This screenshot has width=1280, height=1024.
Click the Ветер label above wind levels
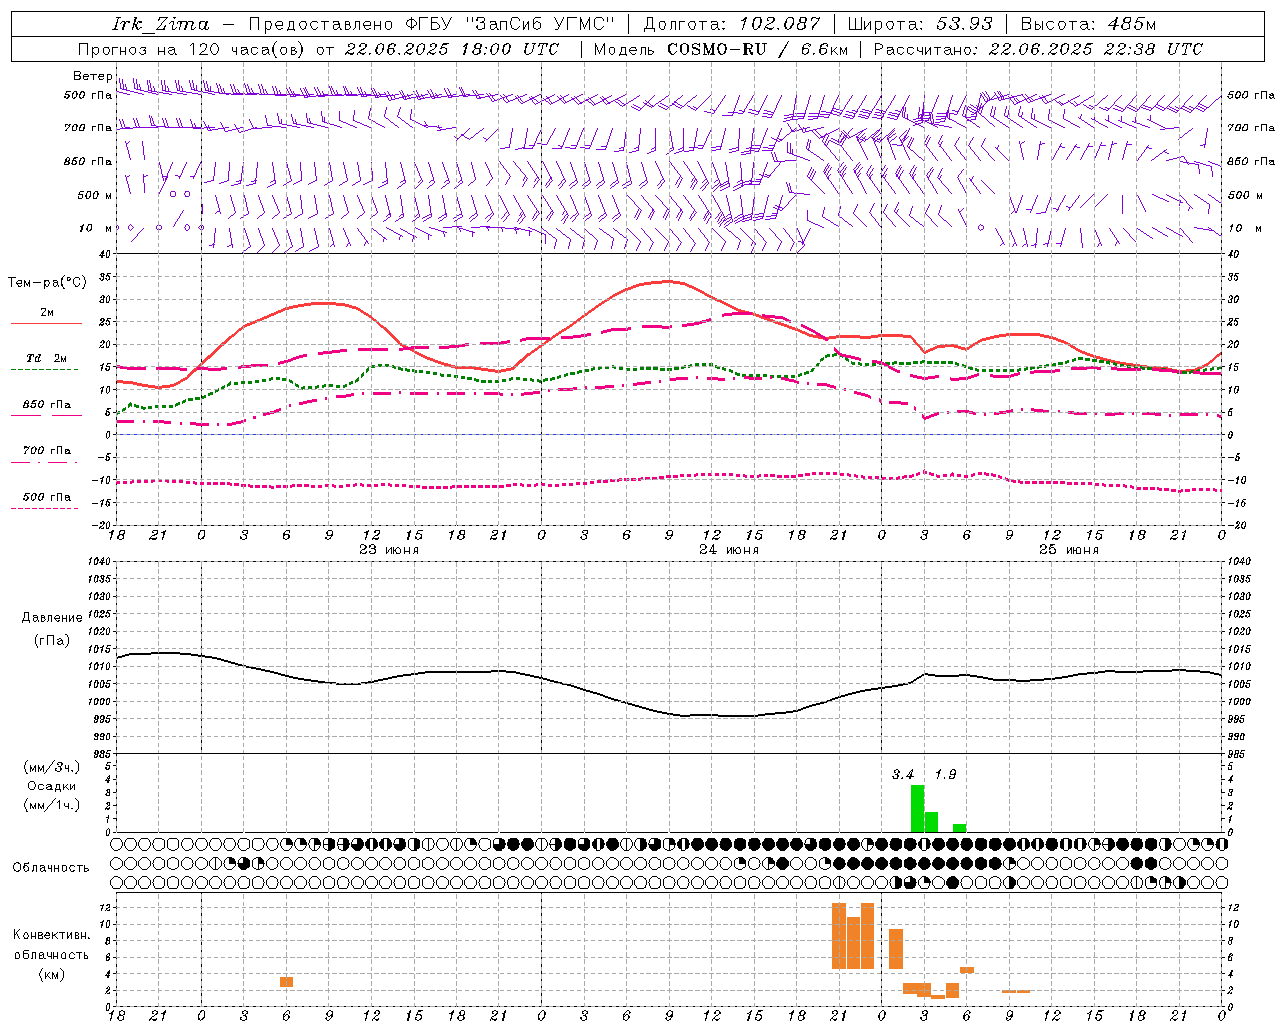coord(92,76)
